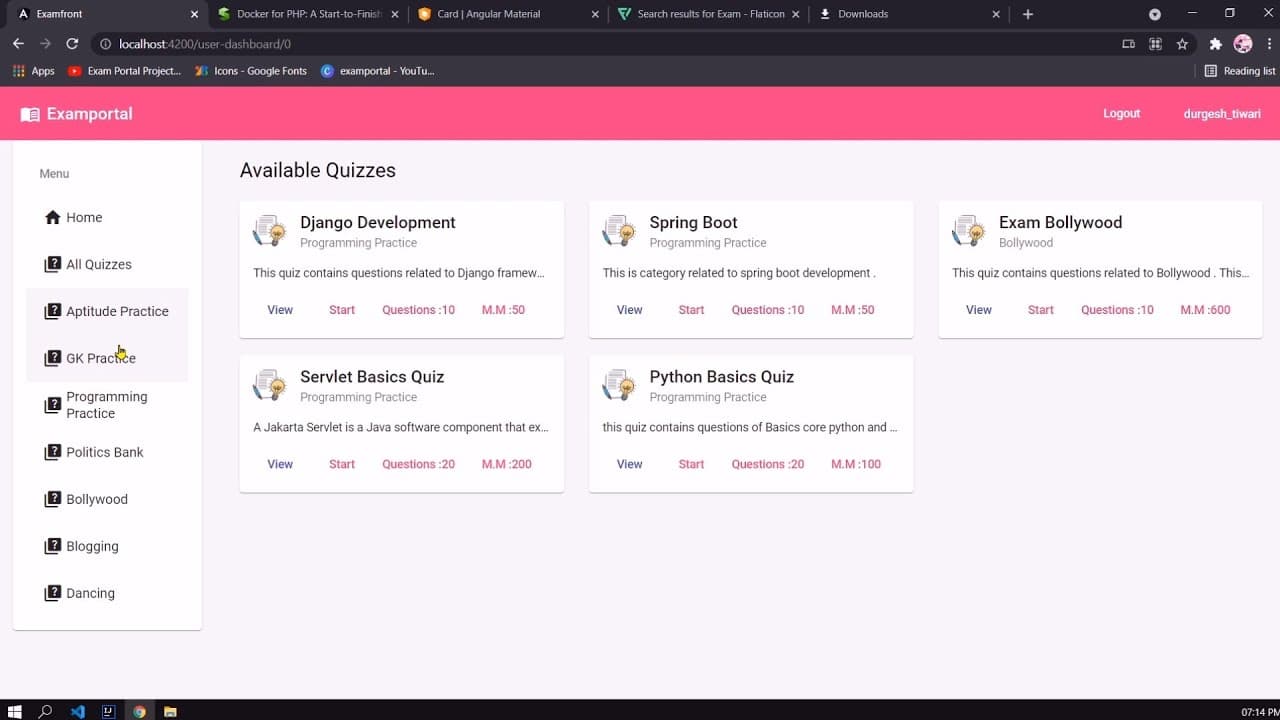The image size is (1280, 720).
Task: Click the Chrome icon in the taskbar
Action: 139,712
